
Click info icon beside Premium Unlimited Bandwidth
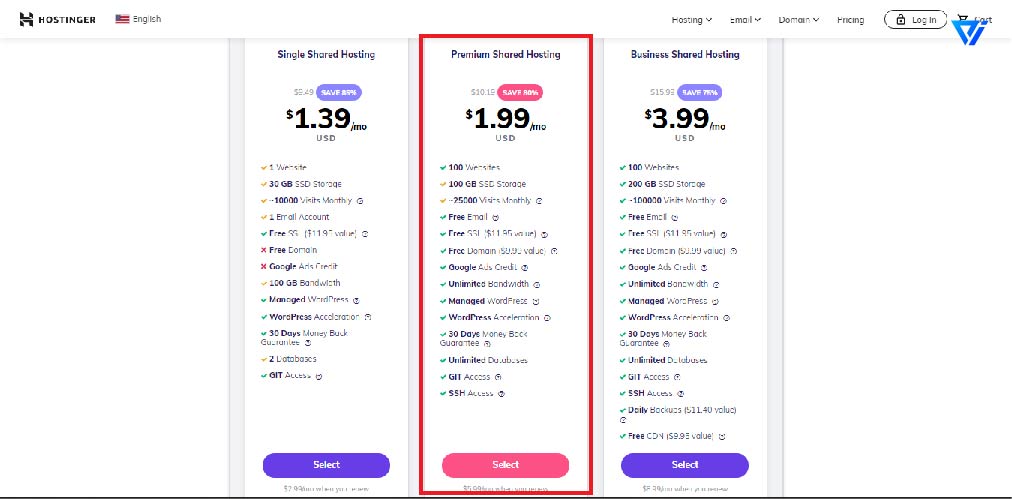pyautogui.click(x=537, y=284)
